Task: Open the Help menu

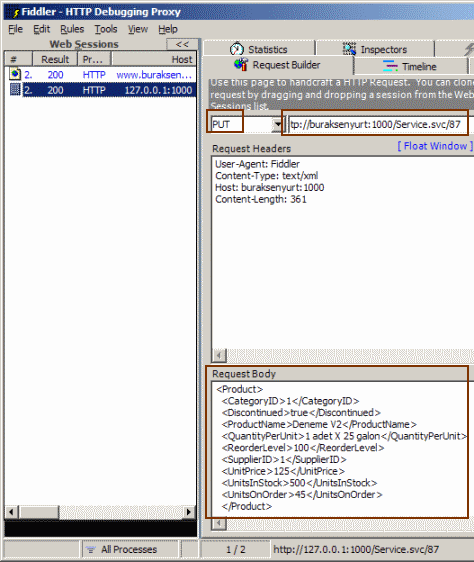Action: pyautogui.click(x=168, y=29)
